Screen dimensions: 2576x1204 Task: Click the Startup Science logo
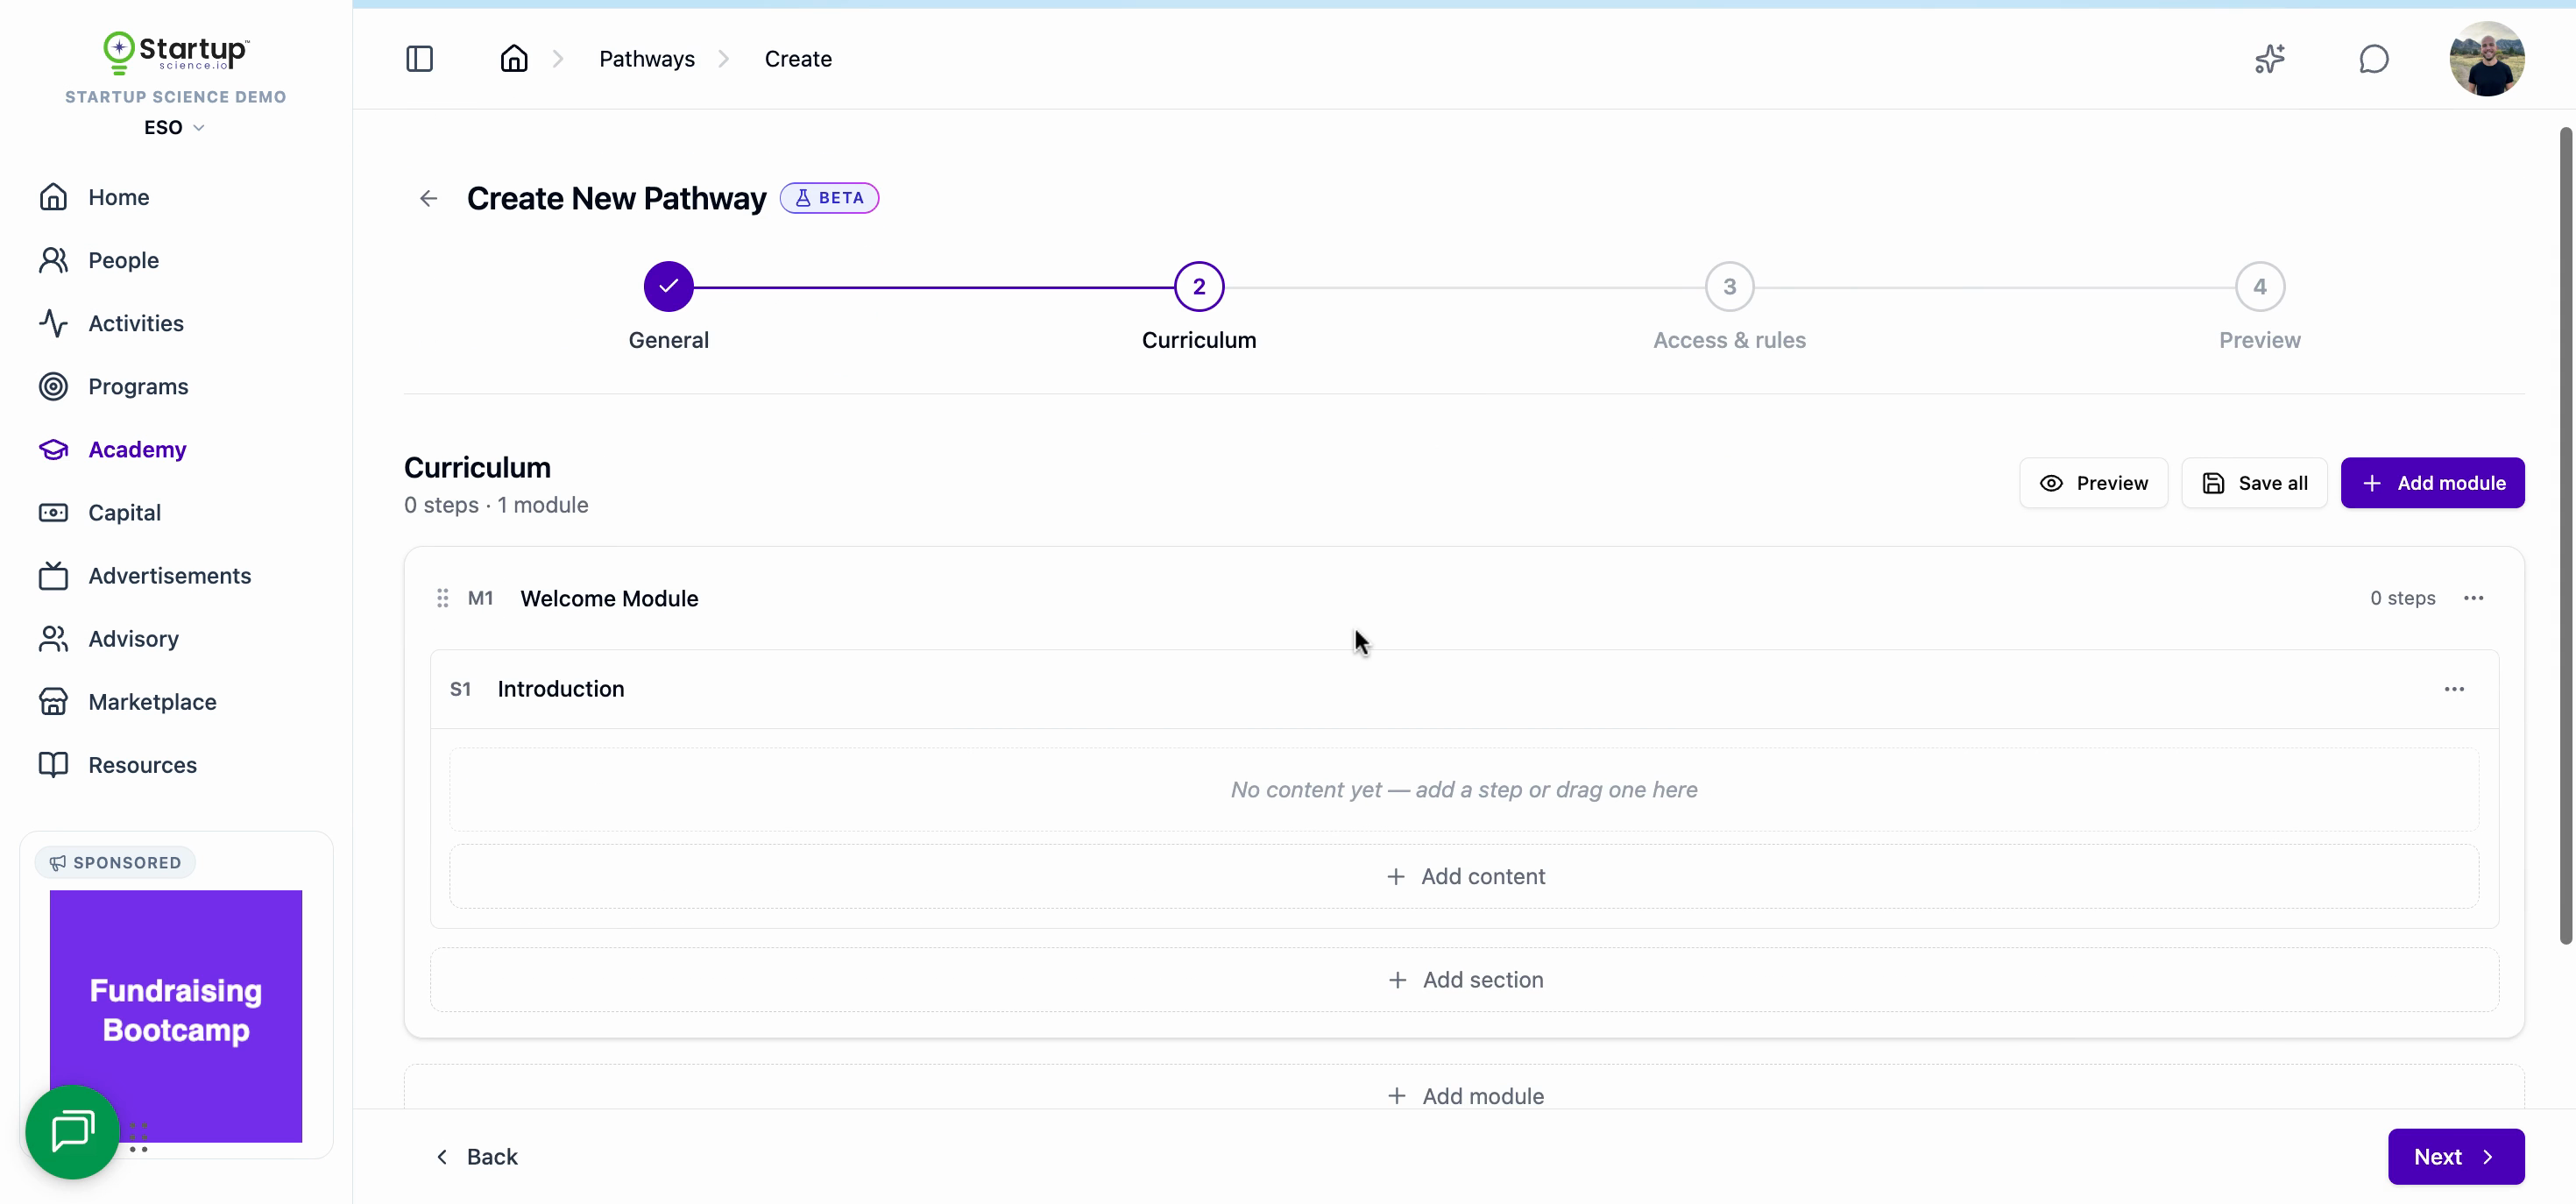coord(176,53)
